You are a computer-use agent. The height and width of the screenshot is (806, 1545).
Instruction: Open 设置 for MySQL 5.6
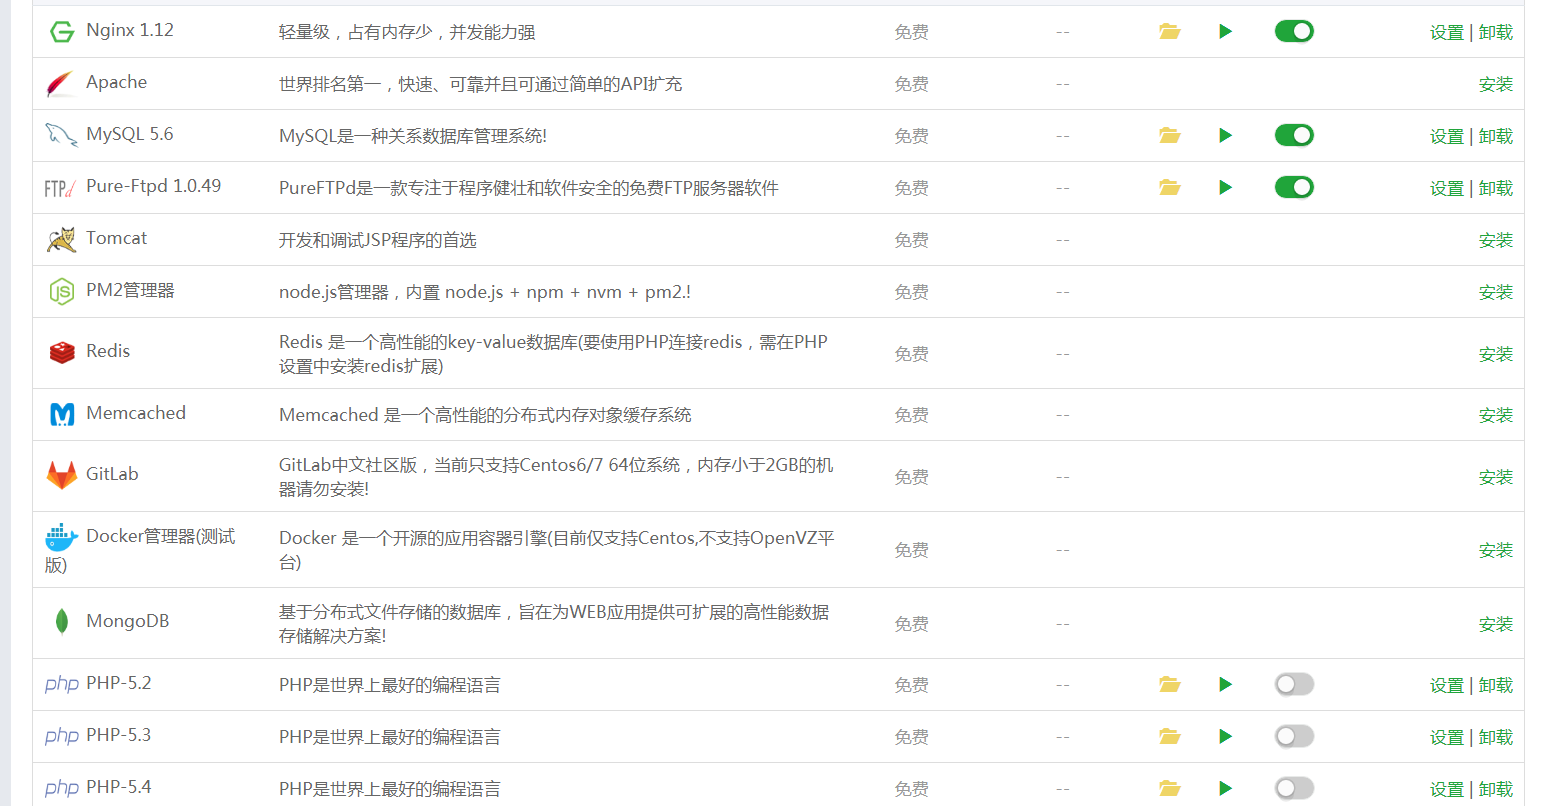tap(1447, 137)
